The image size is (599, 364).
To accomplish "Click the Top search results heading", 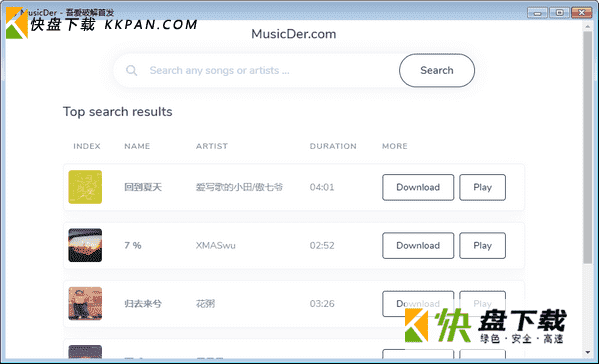I will click(118, 112).
